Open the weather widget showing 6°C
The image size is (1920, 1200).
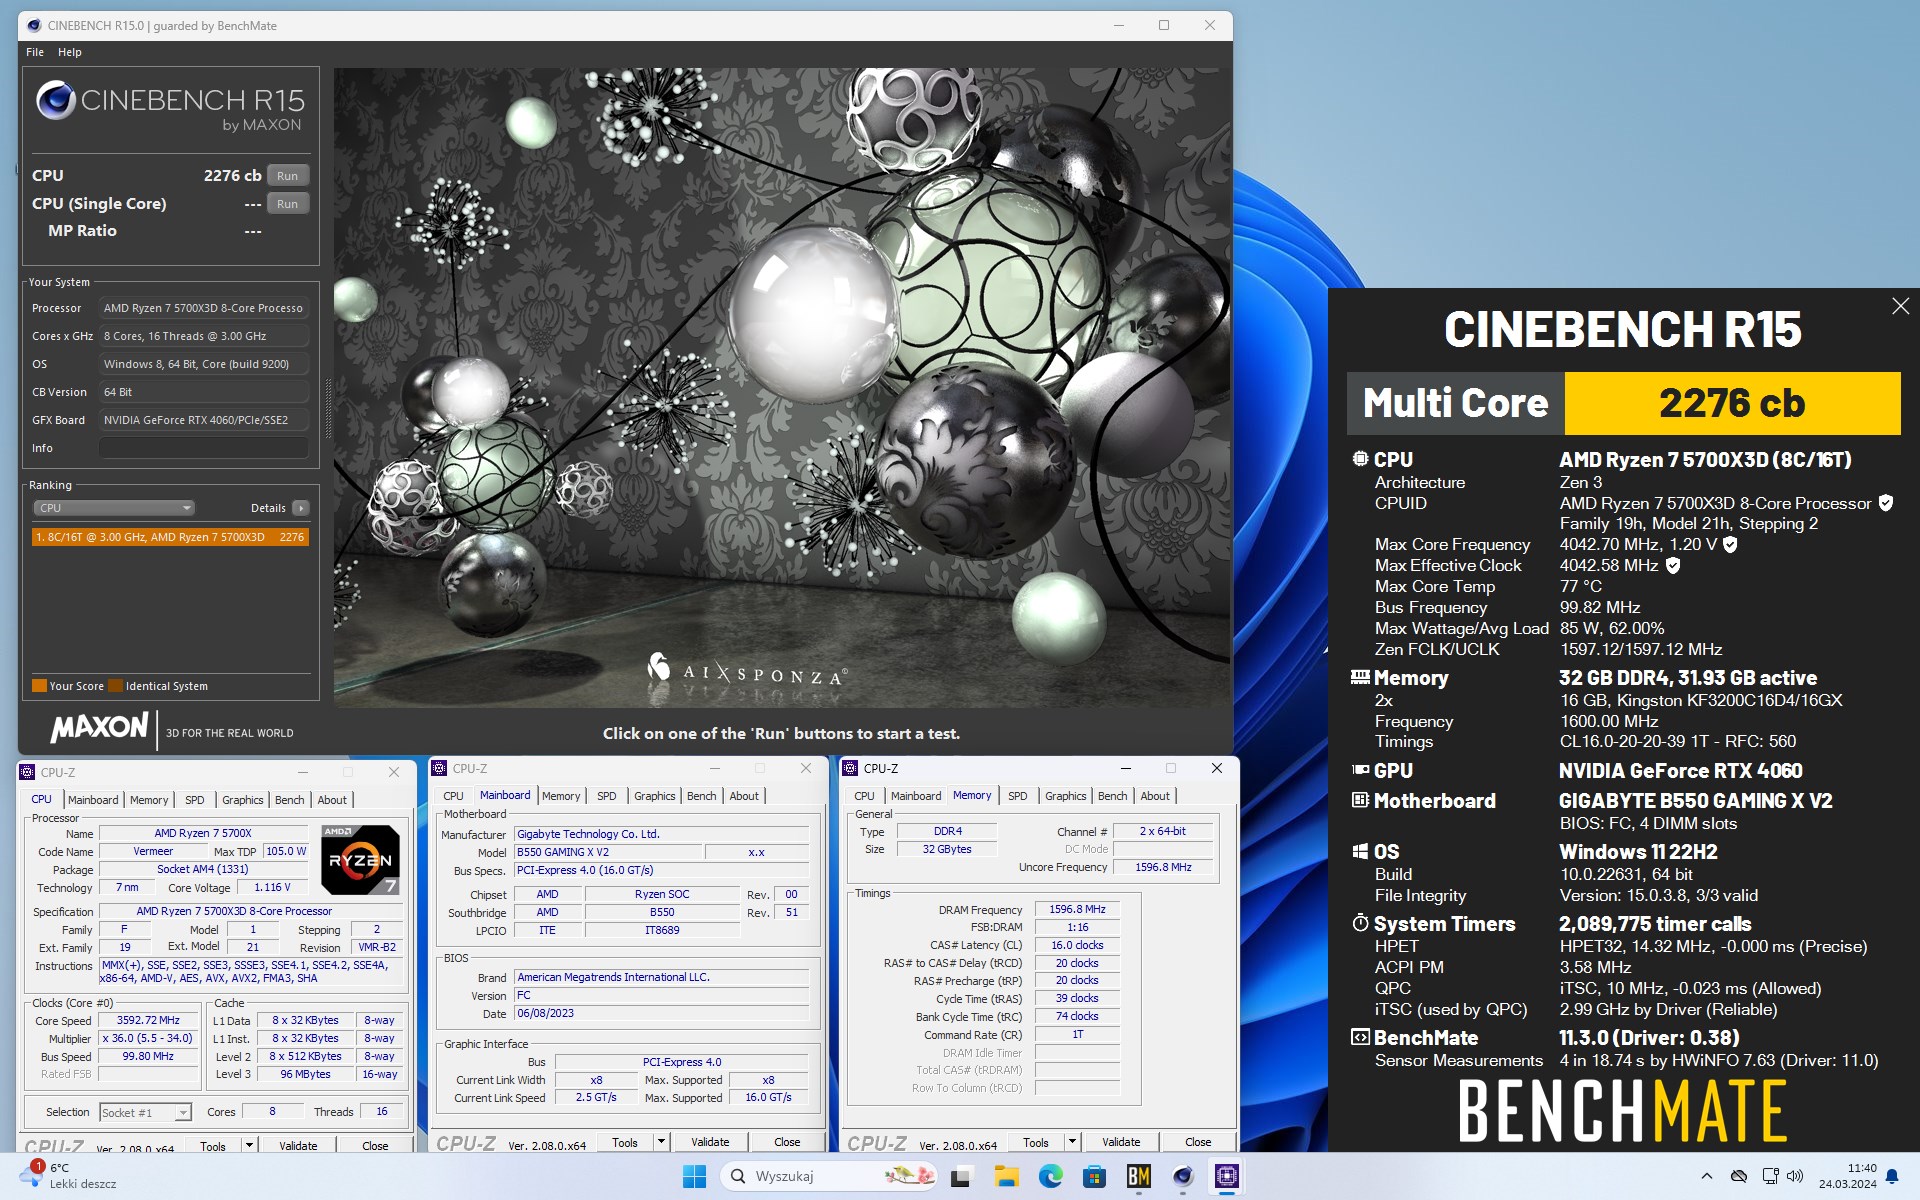coord(70,1176)
